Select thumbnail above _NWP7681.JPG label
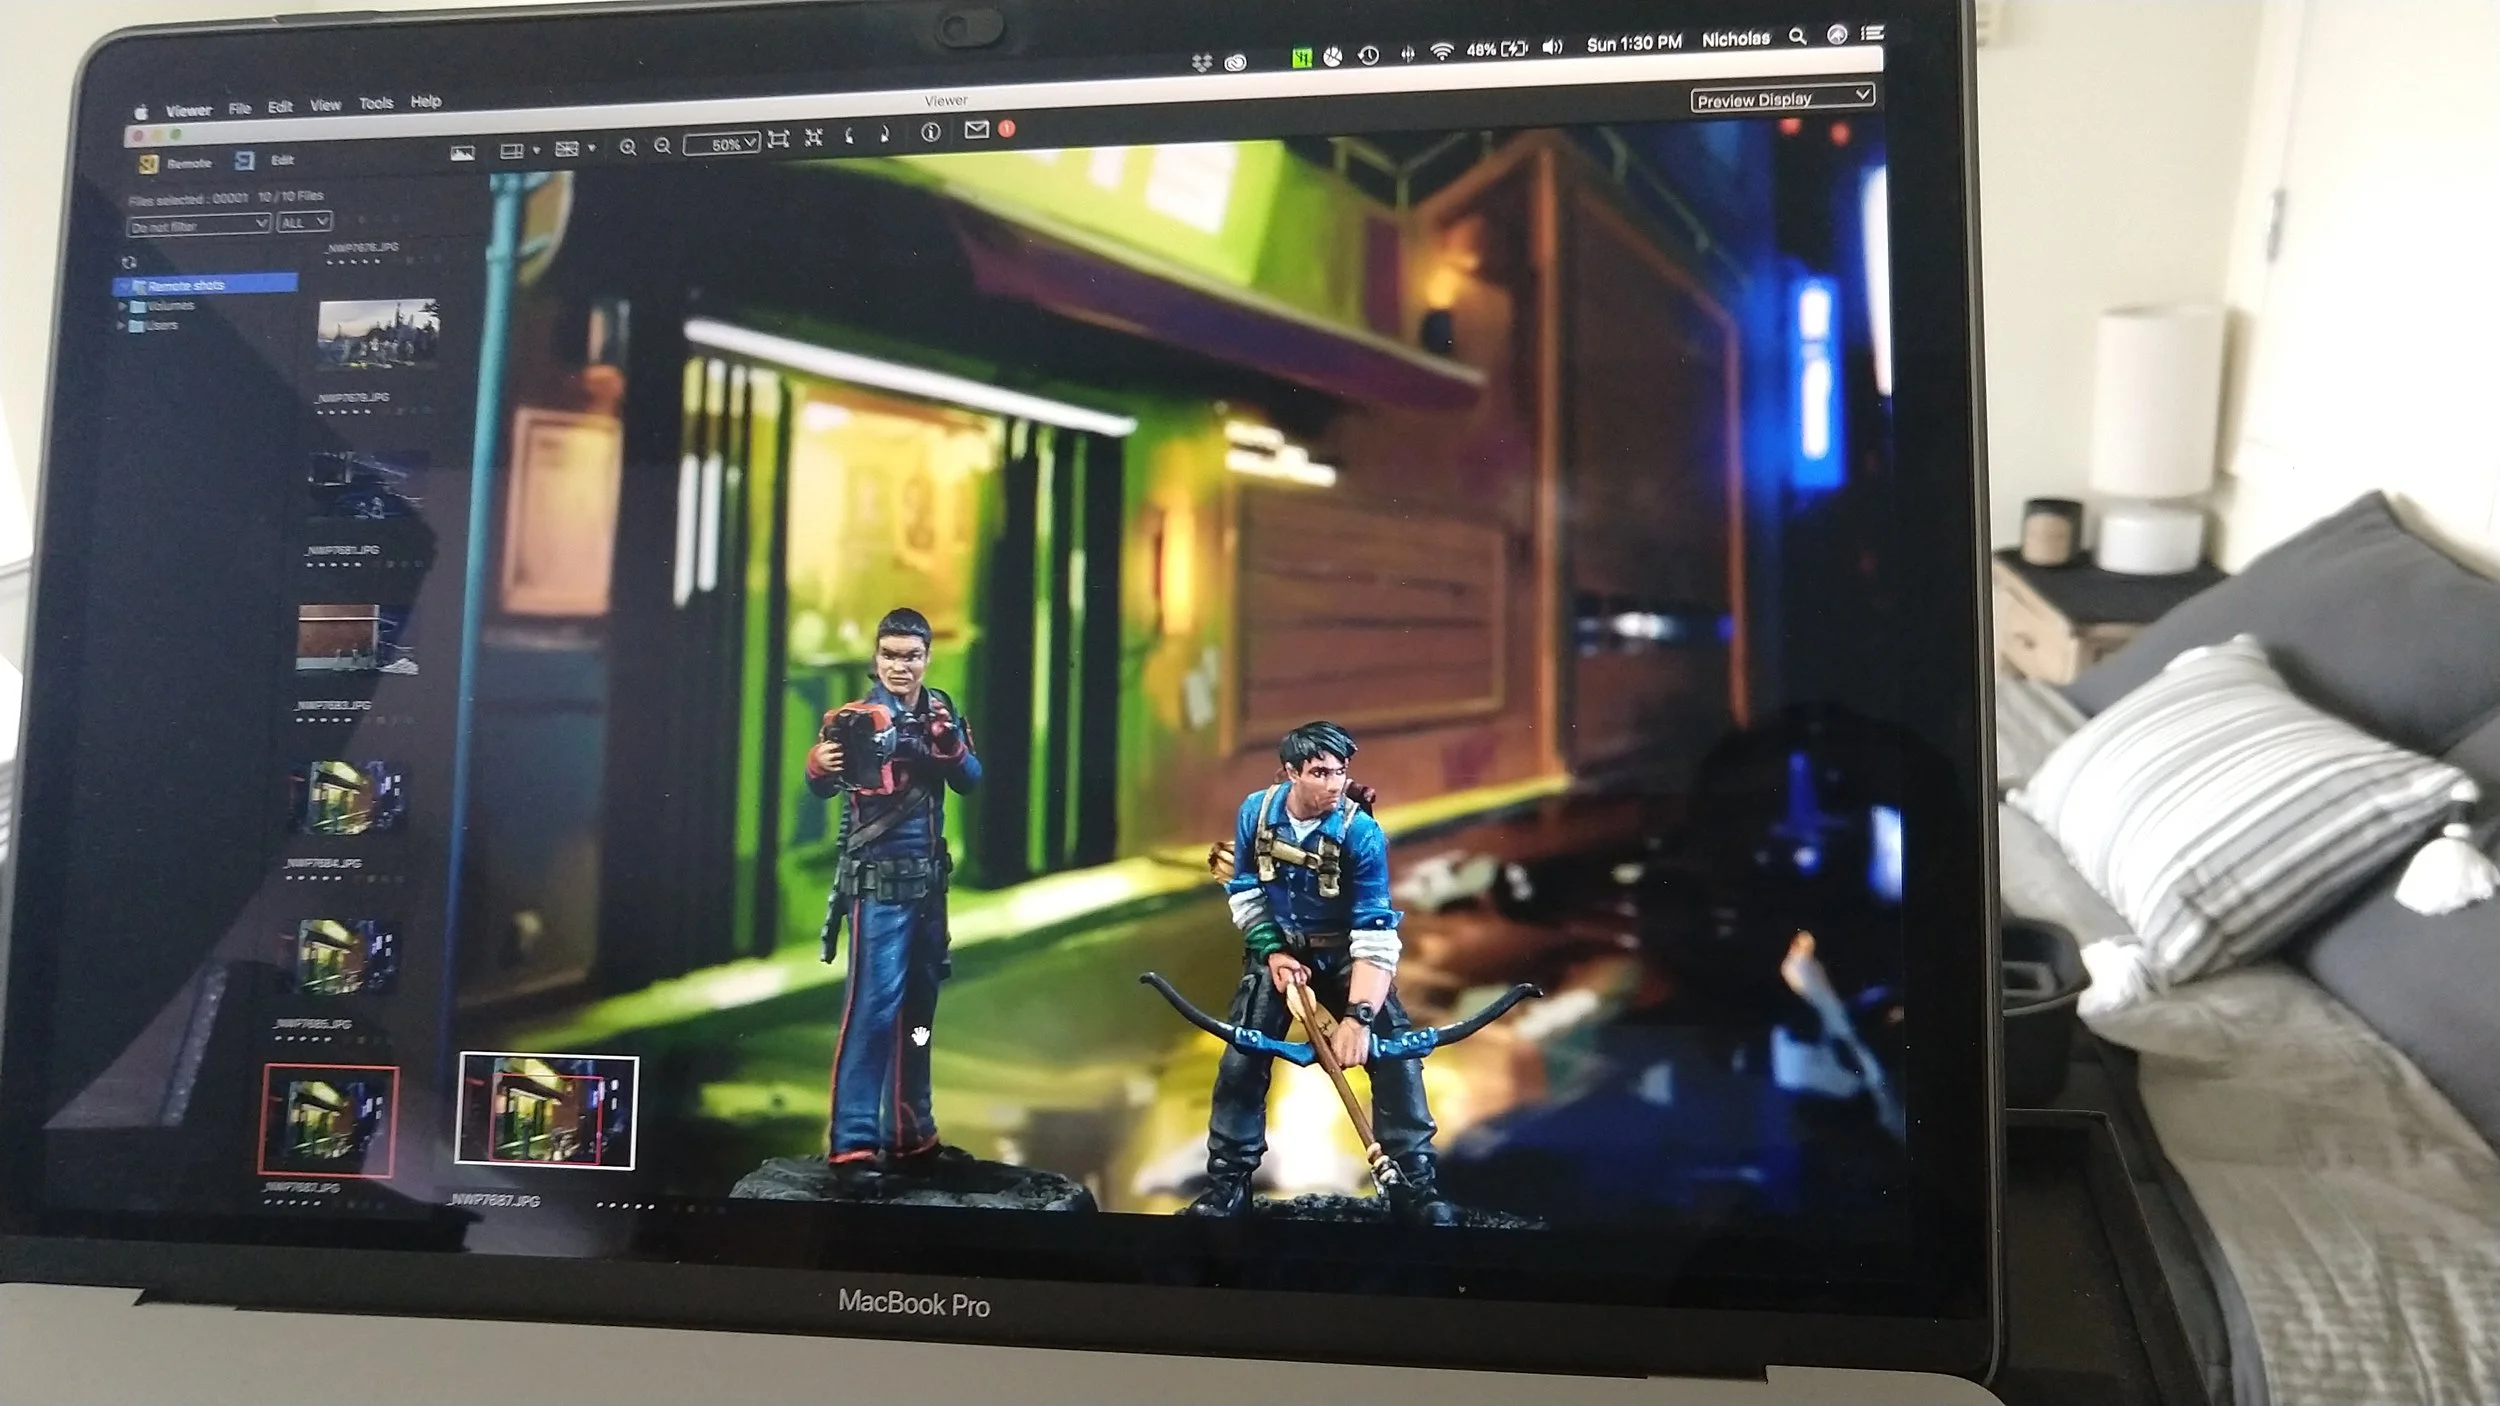The height and width of the screenshot is (1406, 2500). pos(367,487)
